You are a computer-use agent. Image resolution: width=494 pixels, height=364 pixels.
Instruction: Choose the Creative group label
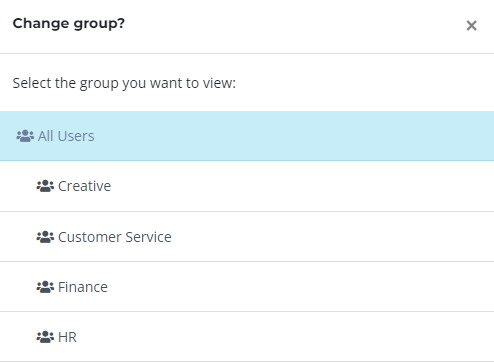84,186
